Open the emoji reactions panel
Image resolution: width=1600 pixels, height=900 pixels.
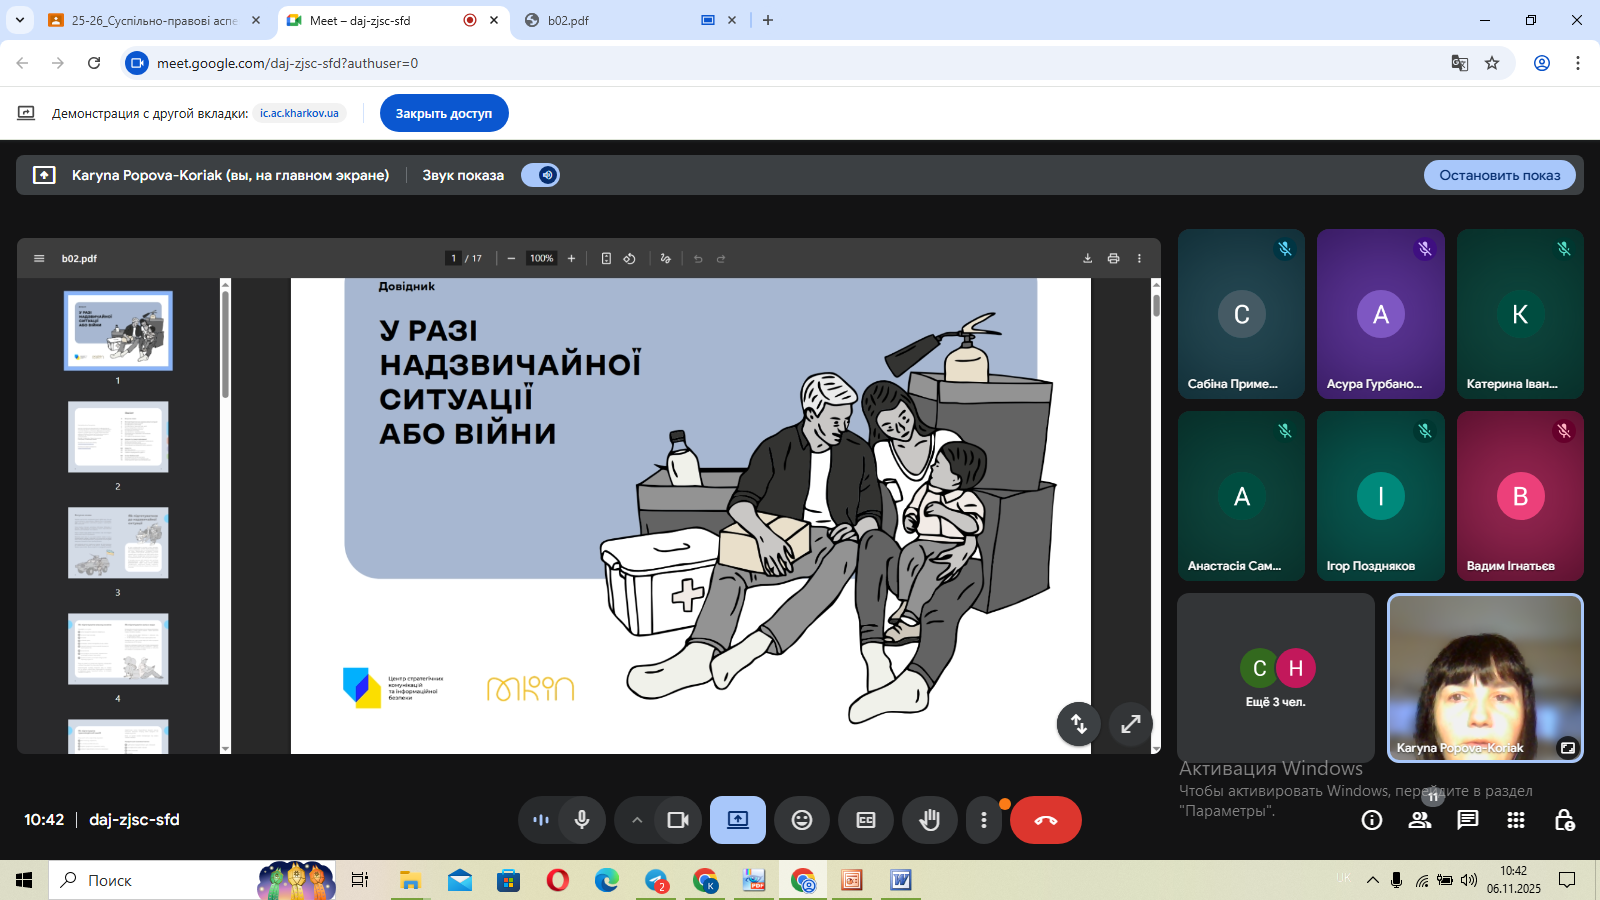(802, 820)
